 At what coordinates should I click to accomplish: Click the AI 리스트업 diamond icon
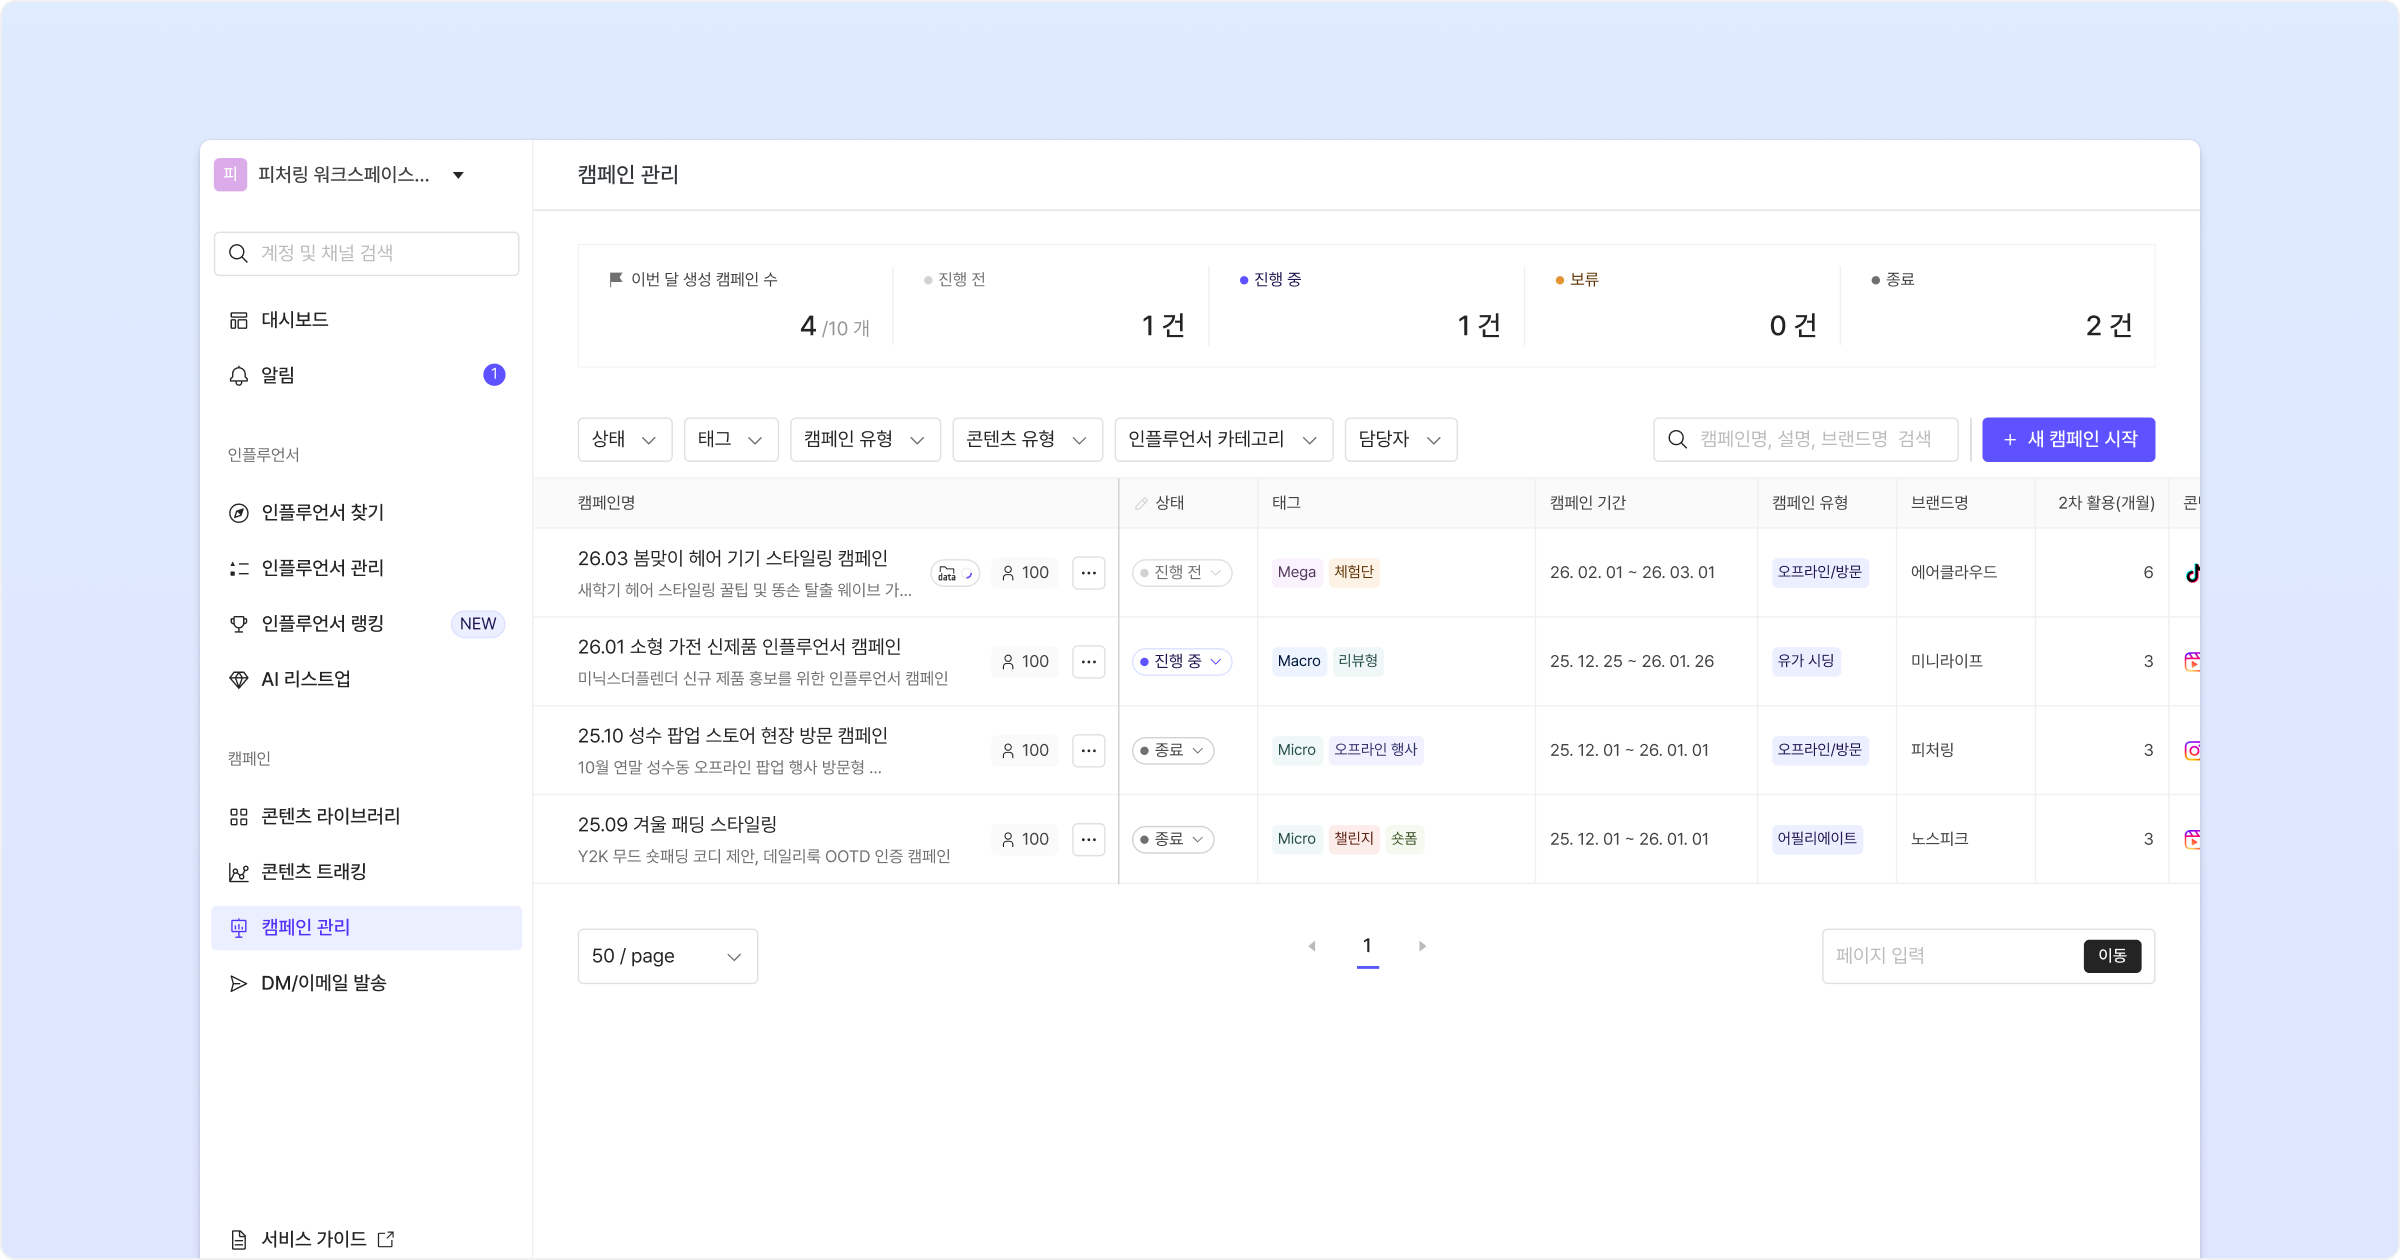[x=239, y=680]
